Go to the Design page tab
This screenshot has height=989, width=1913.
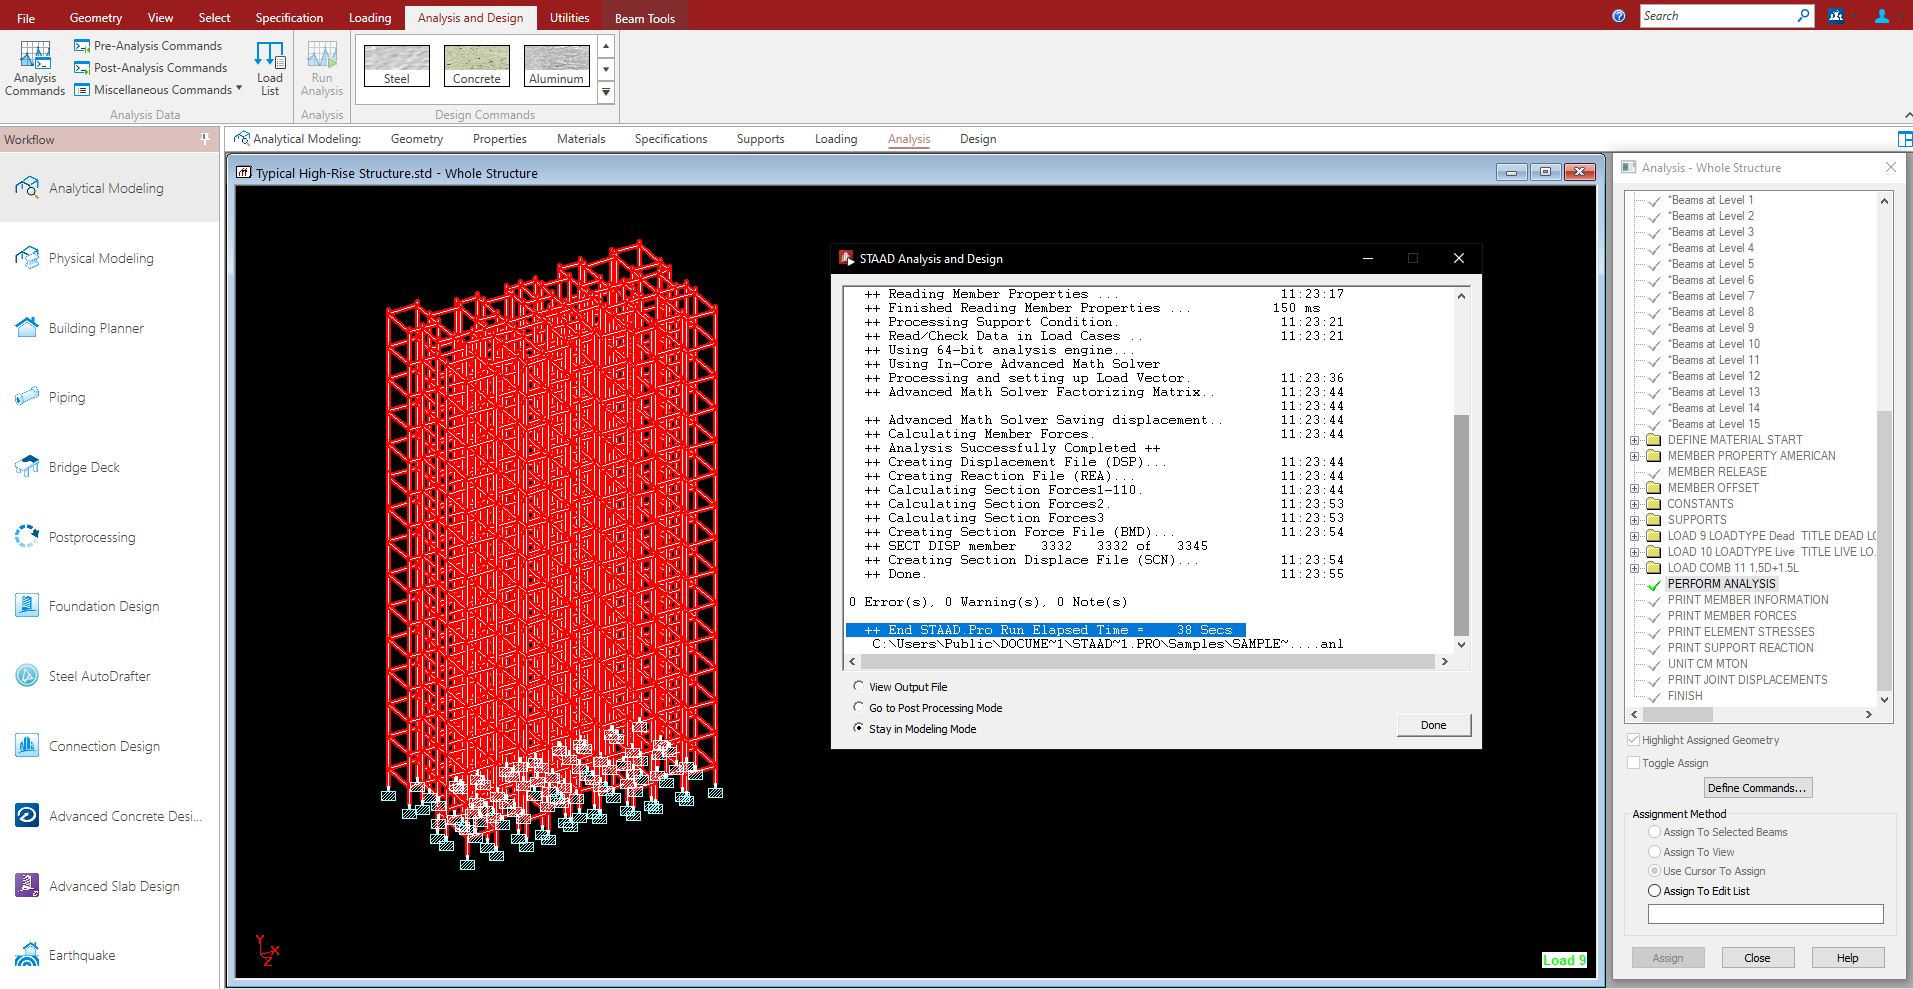(x=978, y=139)
